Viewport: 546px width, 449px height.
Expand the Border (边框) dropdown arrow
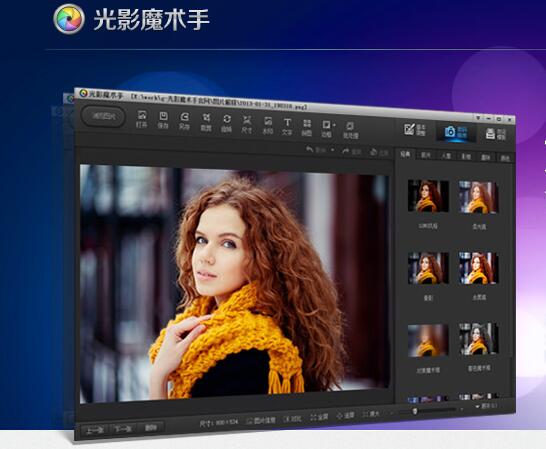(x=334, y=125)
